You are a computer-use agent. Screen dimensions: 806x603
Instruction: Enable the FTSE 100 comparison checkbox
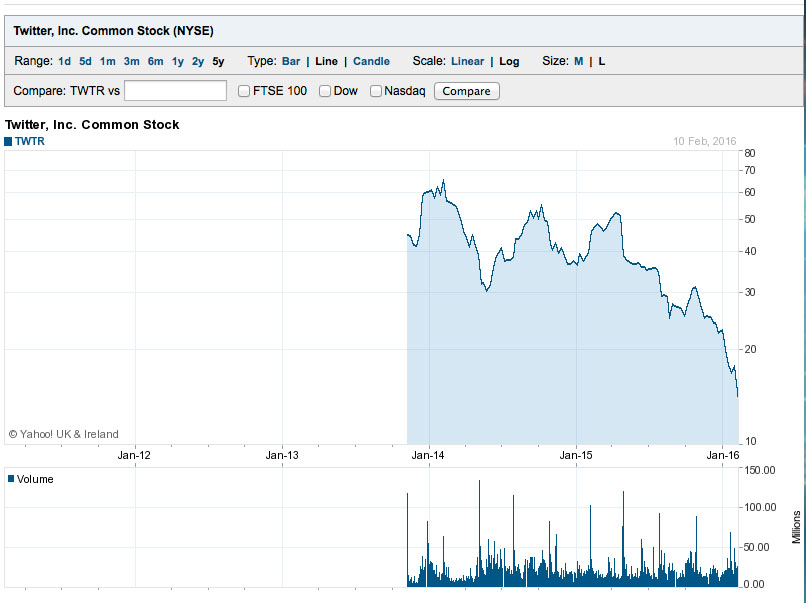pyautogui.click(x=244, y=91)
